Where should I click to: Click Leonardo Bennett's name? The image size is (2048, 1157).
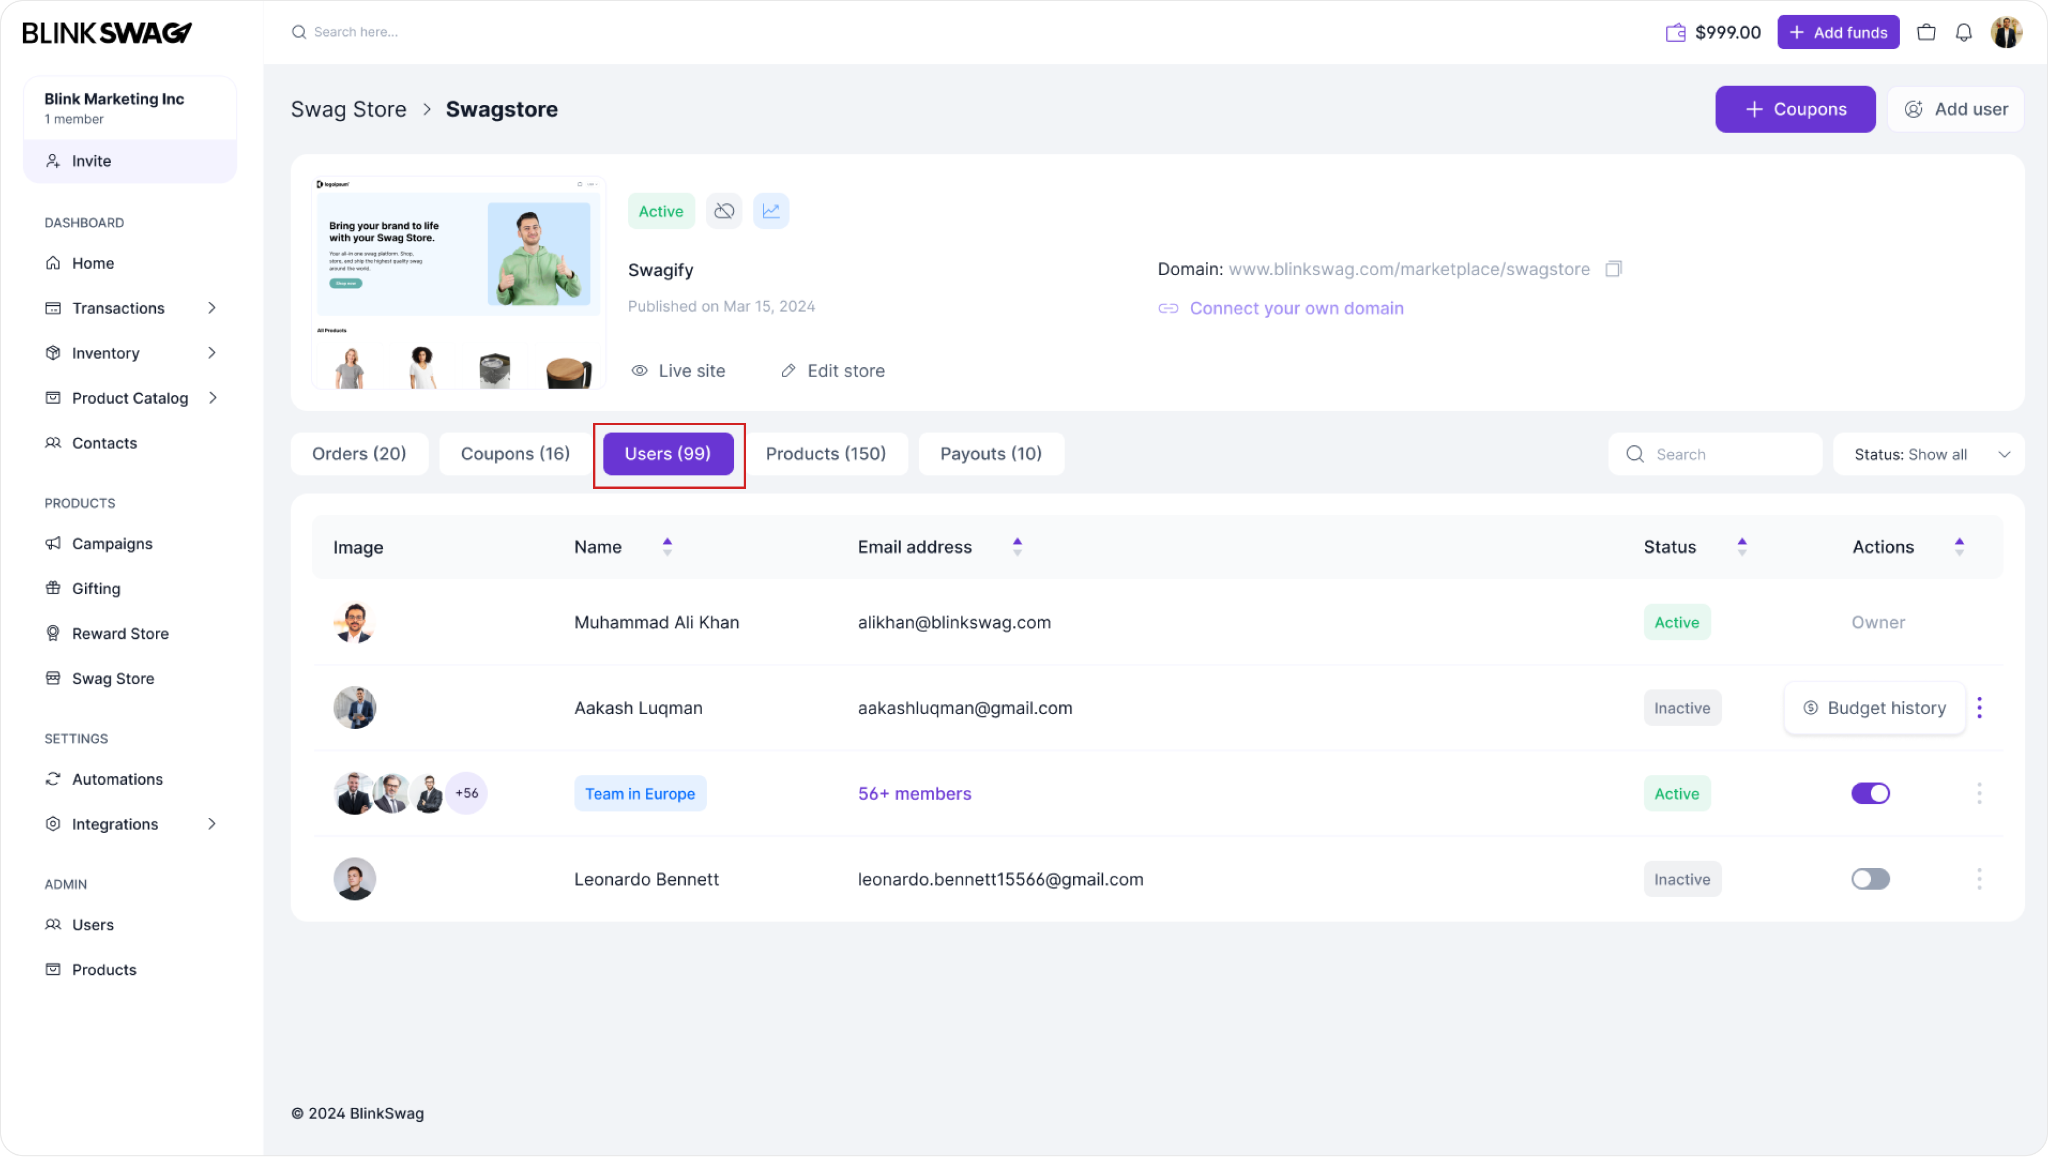tap(646, 879)
